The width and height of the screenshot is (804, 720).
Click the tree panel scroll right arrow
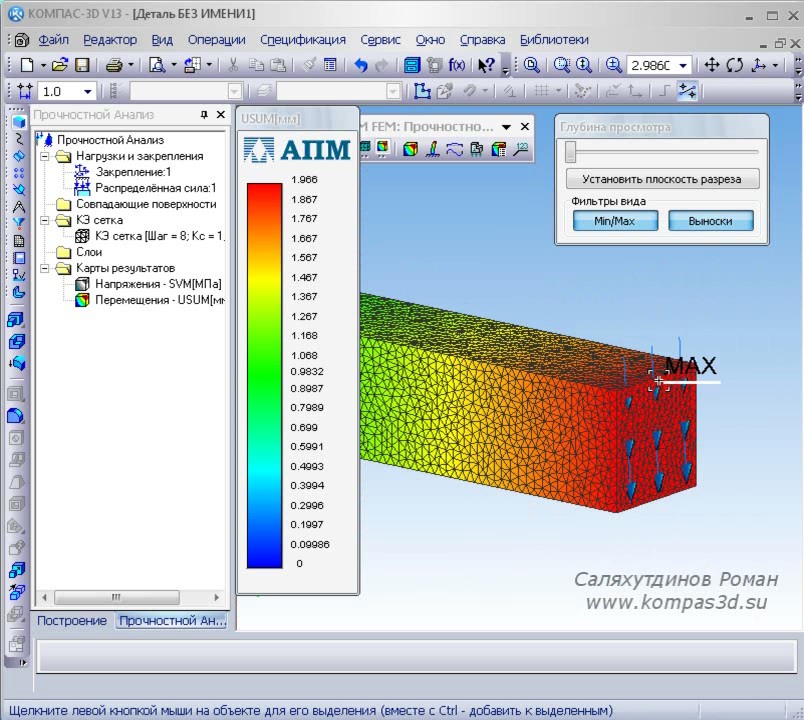[216, 597]
